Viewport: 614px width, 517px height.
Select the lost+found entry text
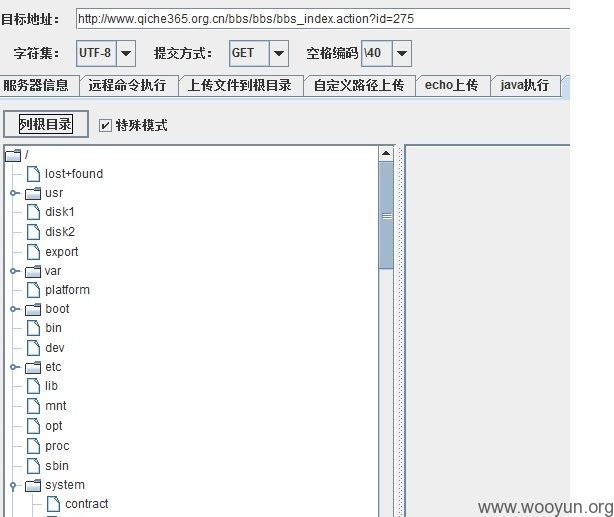tap(74, 174)
